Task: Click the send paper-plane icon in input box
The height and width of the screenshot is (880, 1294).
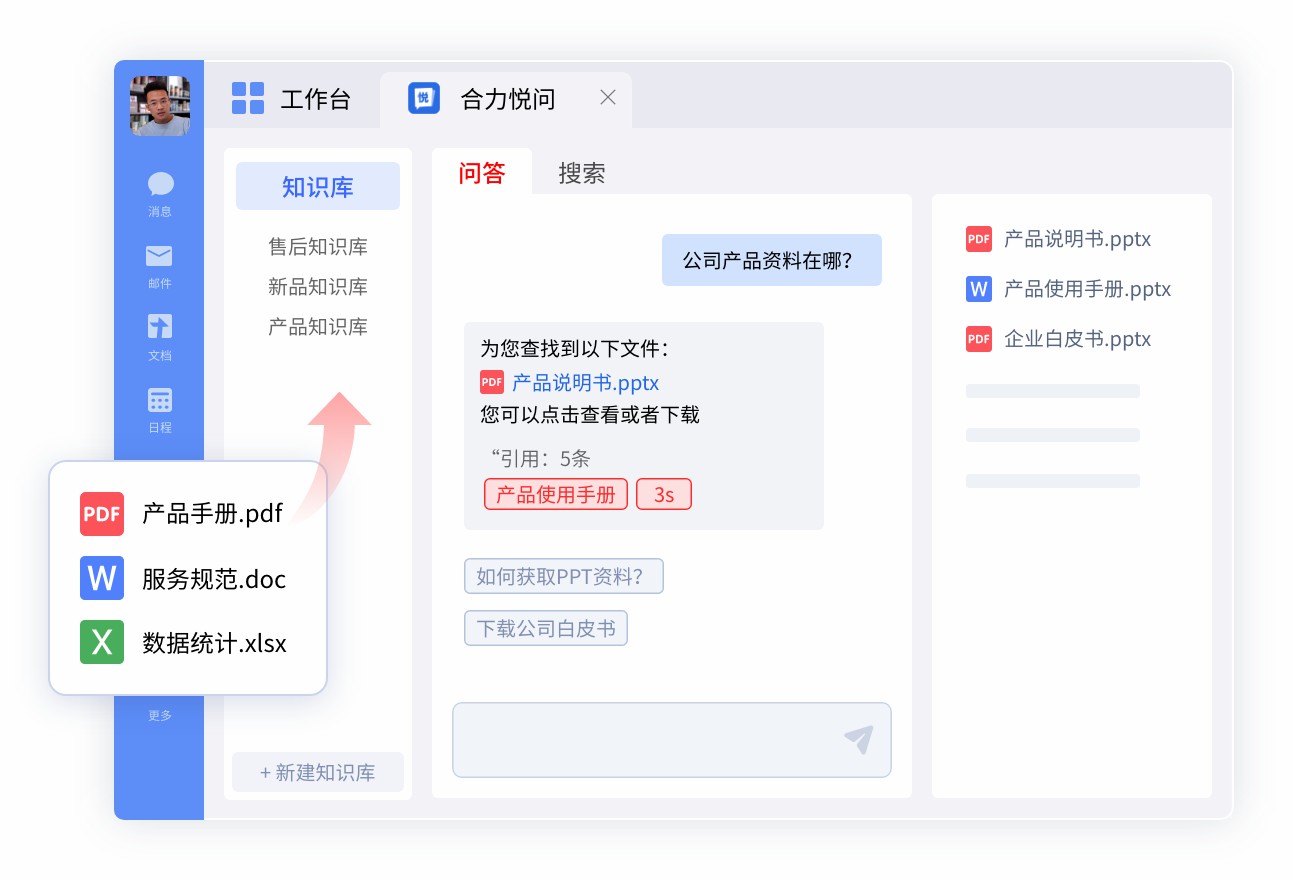Action: (858, 740)
